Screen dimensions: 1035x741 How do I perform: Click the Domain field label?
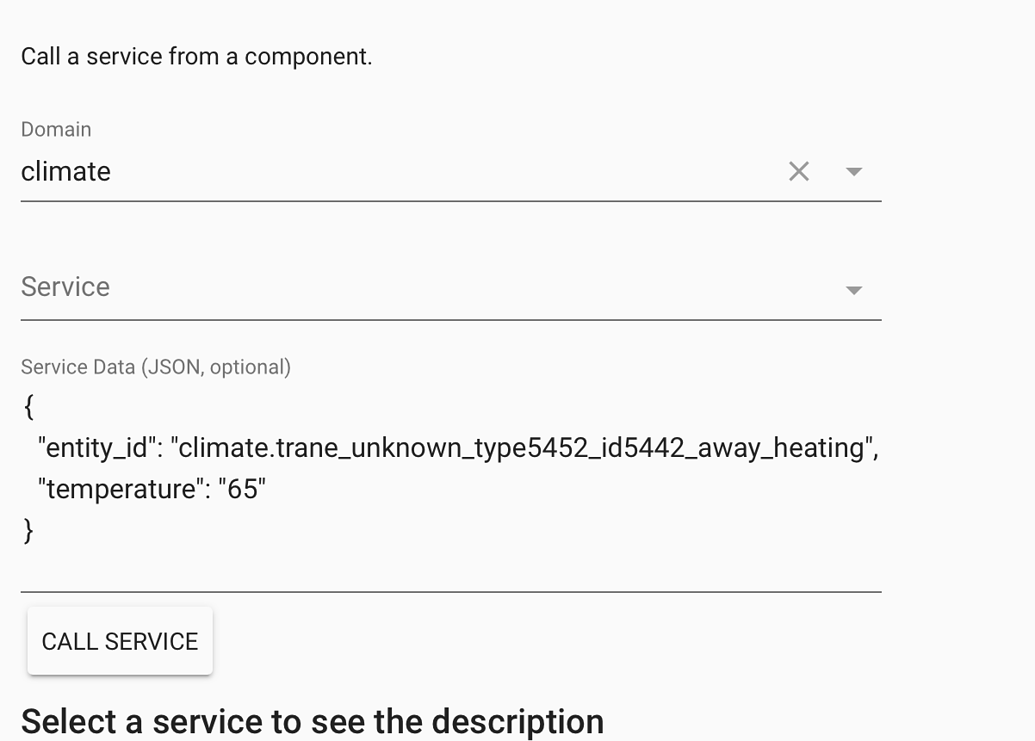click(x=56, y=129)
